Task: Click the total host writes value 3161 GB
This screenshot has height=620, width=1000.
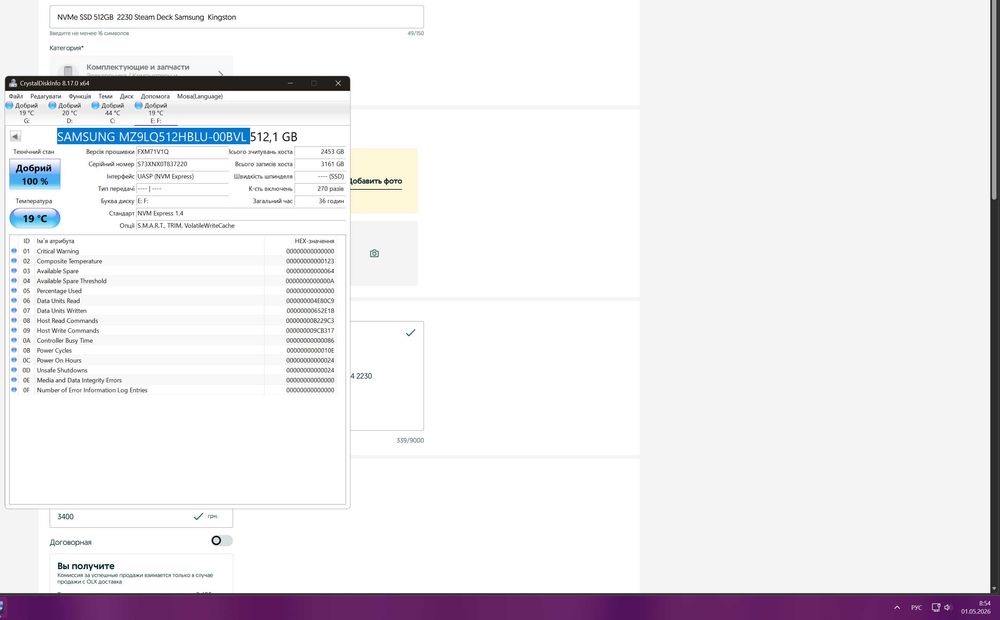Action: click(x=320, y=164)
